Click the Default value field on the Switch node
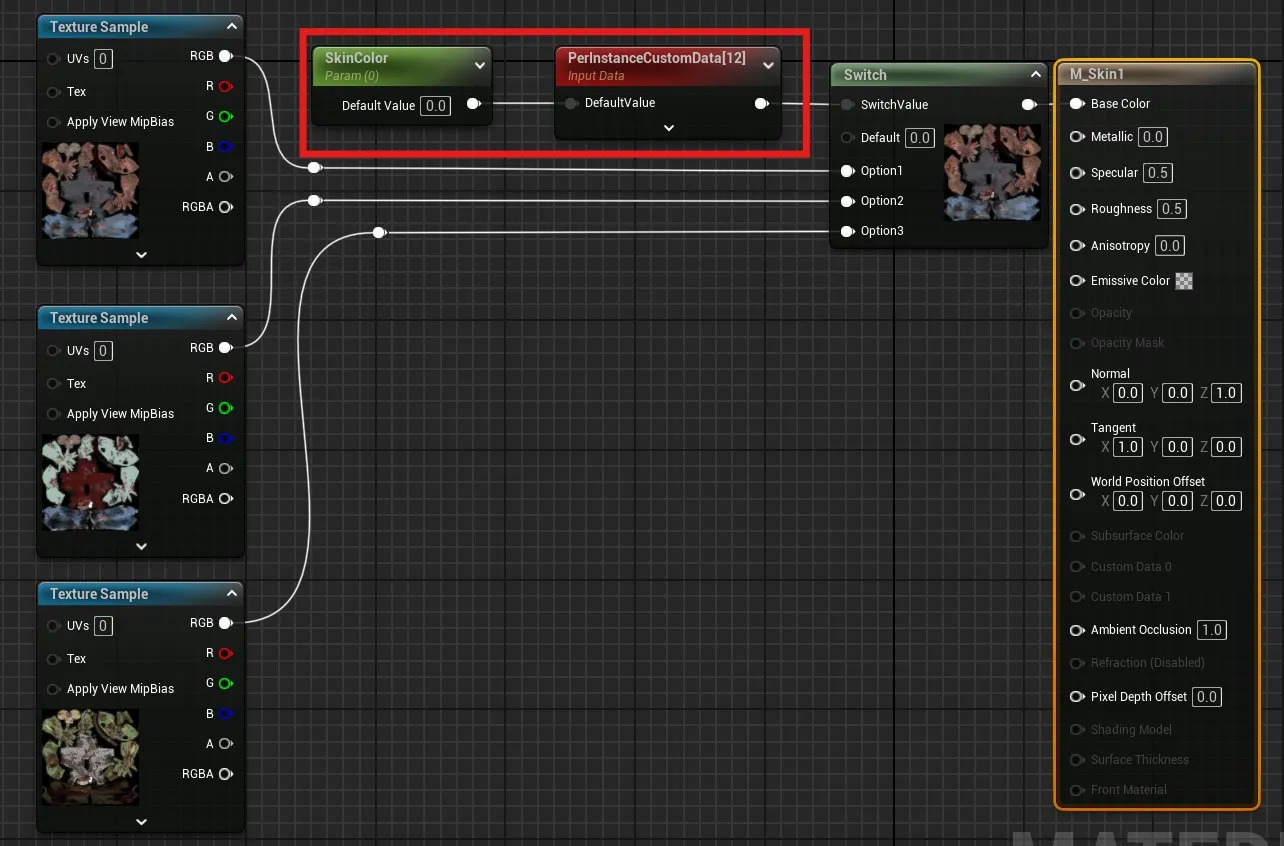The height and width of the screenshot is (846, 1284). click(922, 138)
